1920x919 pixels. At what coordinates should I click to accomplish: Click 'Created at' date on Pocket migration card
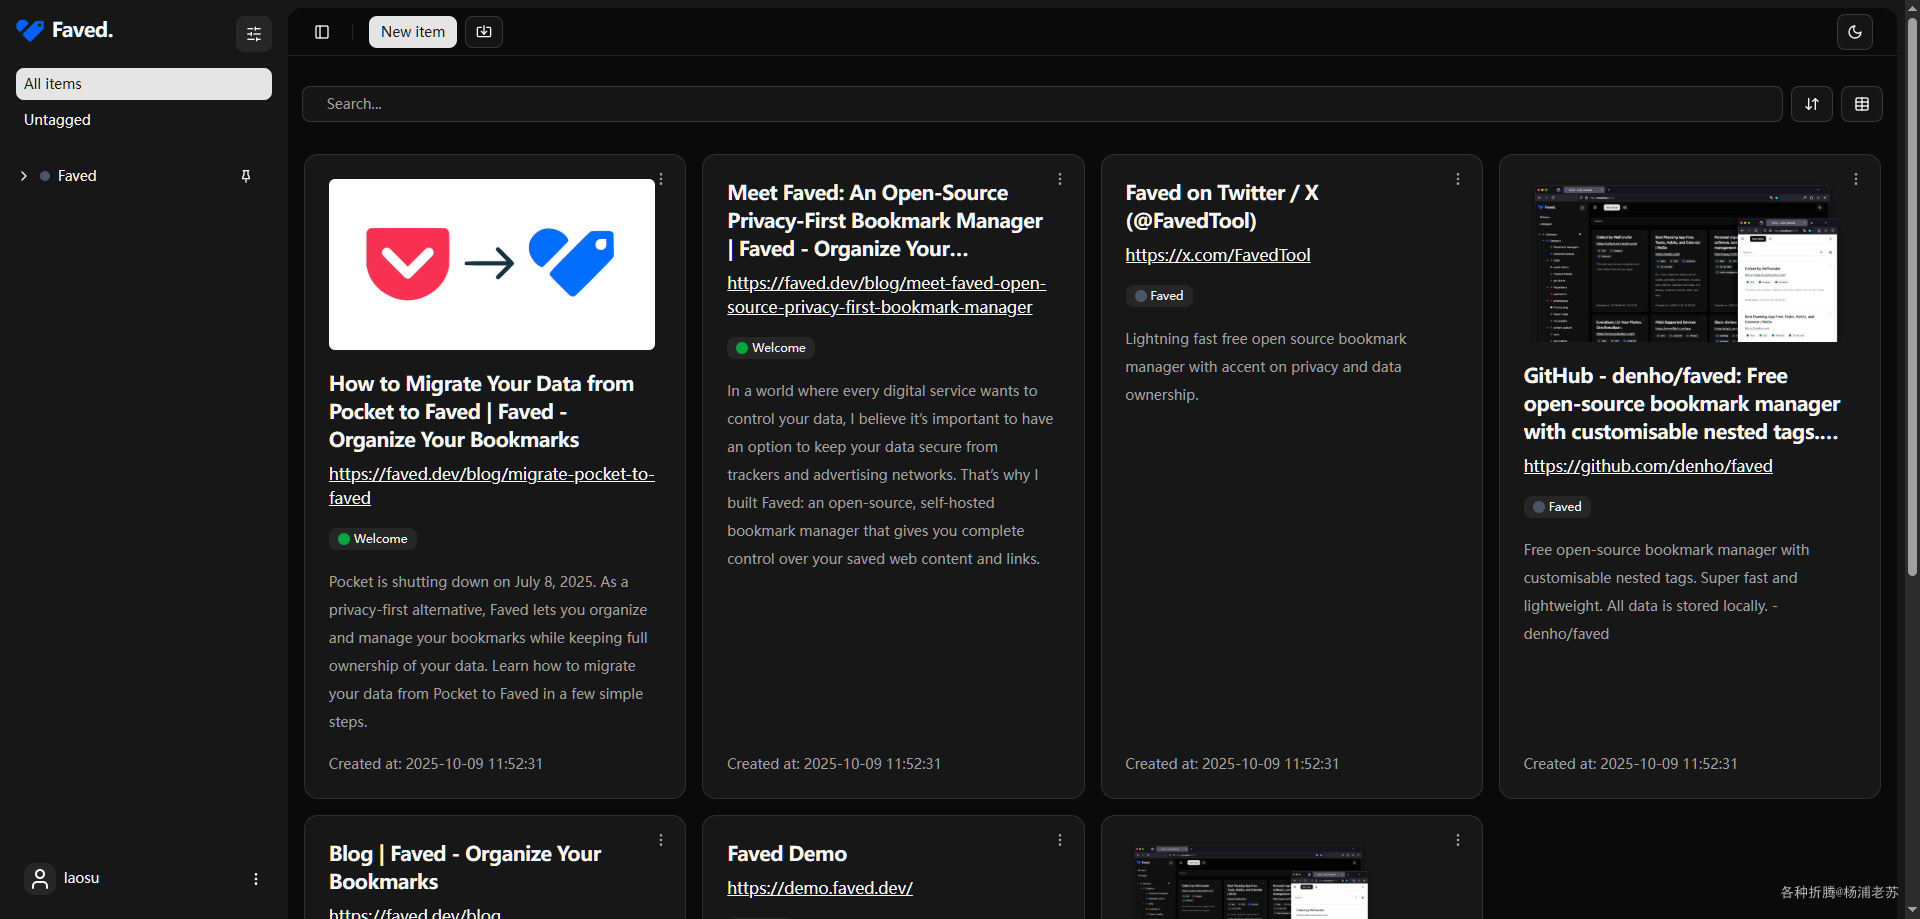(436, 764)
